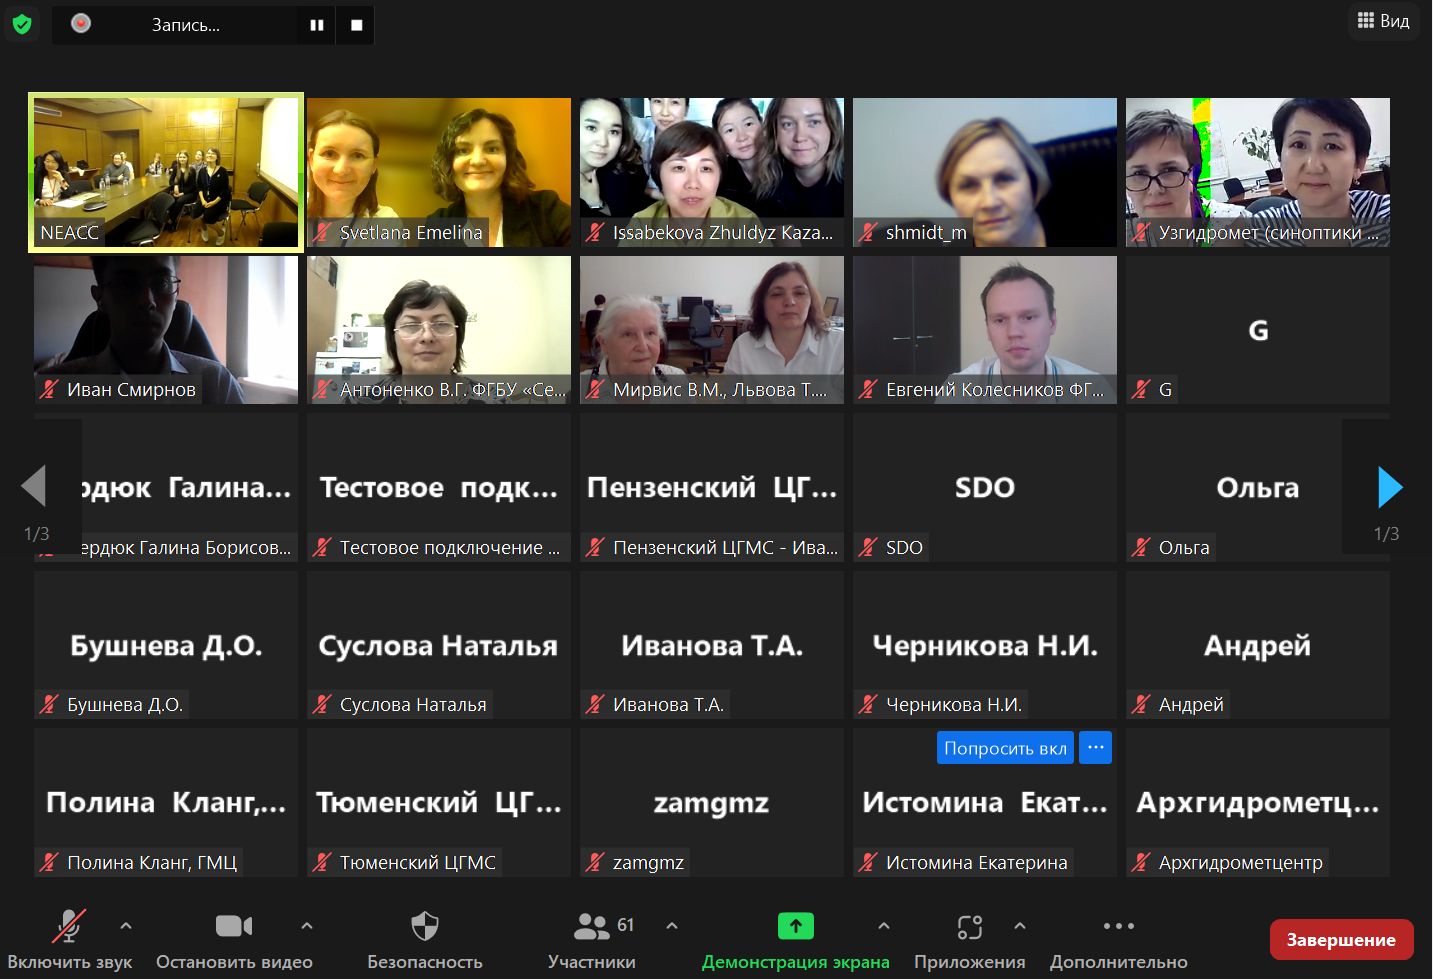Click Бушнева Д.О. name label
This screenshot has width=1433, height=979.
point(125,705)
